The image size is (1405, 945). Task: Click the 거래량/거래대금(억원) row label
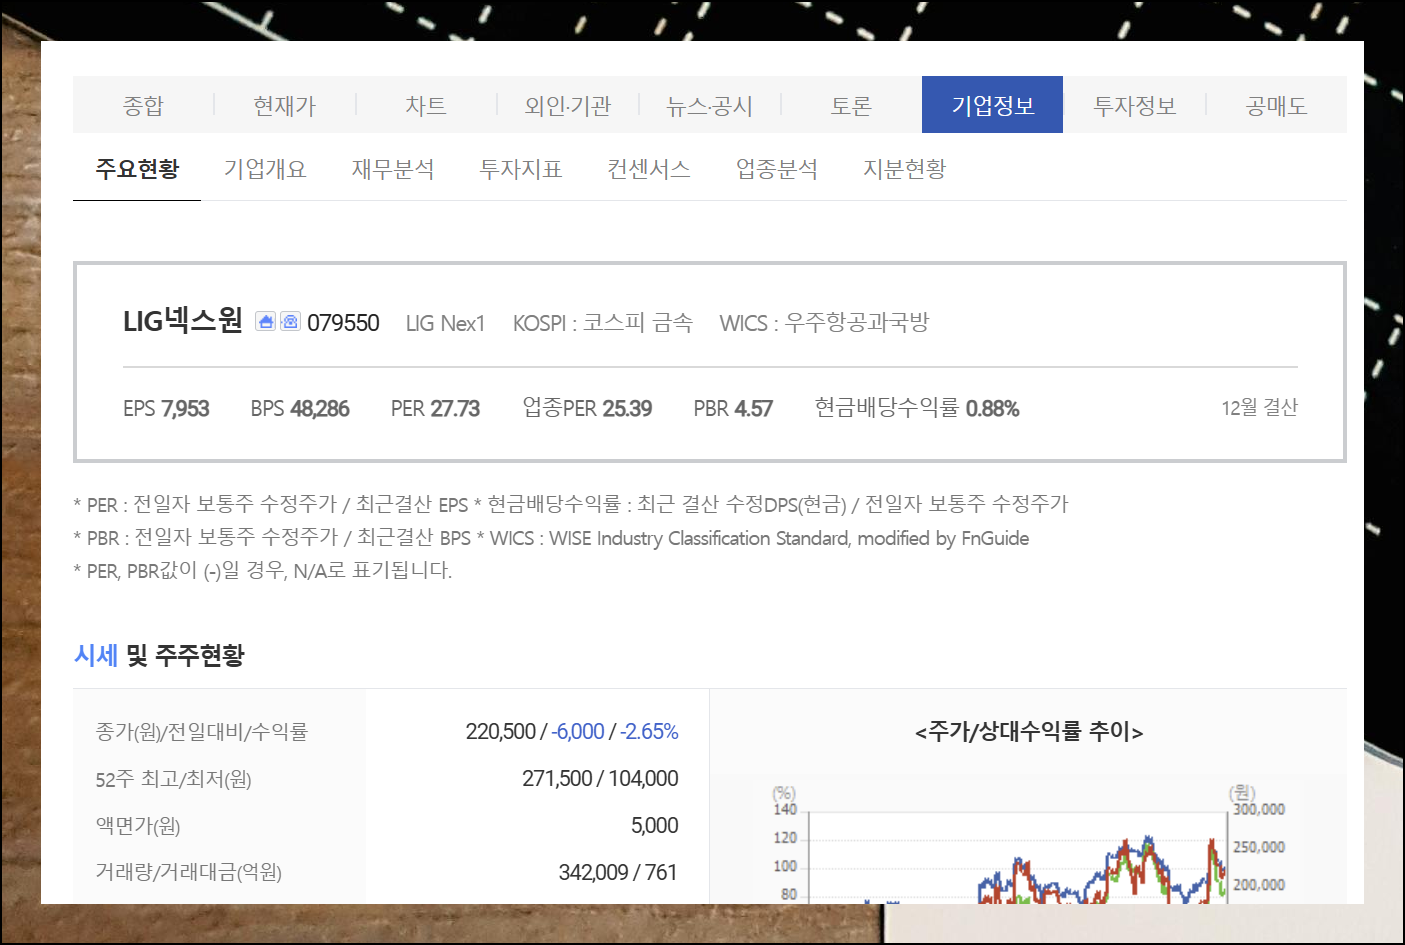[189, 872]
